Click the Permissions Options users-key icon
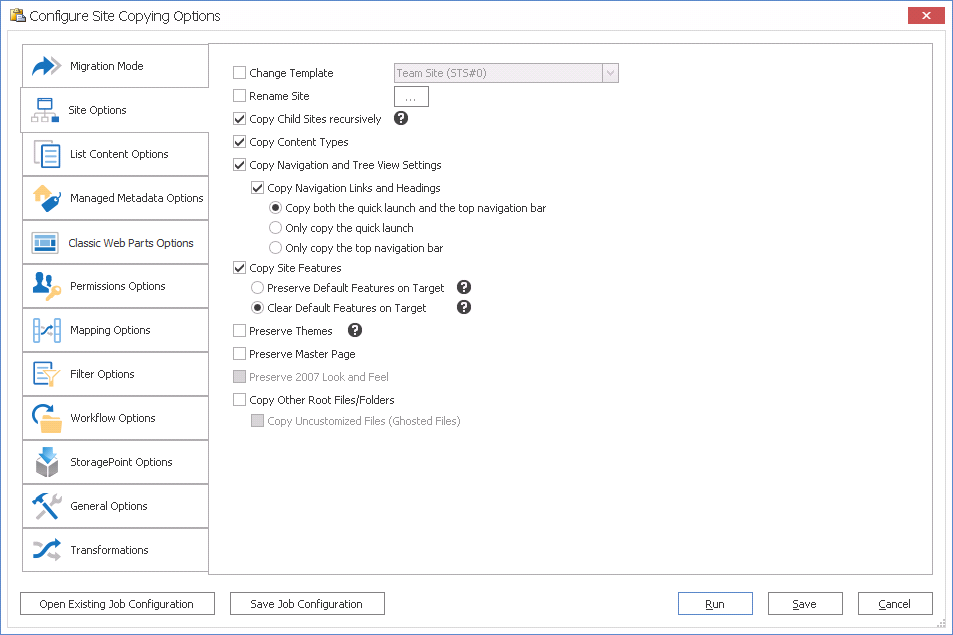This screenshot has height=635, width=953. click(47, 286)
